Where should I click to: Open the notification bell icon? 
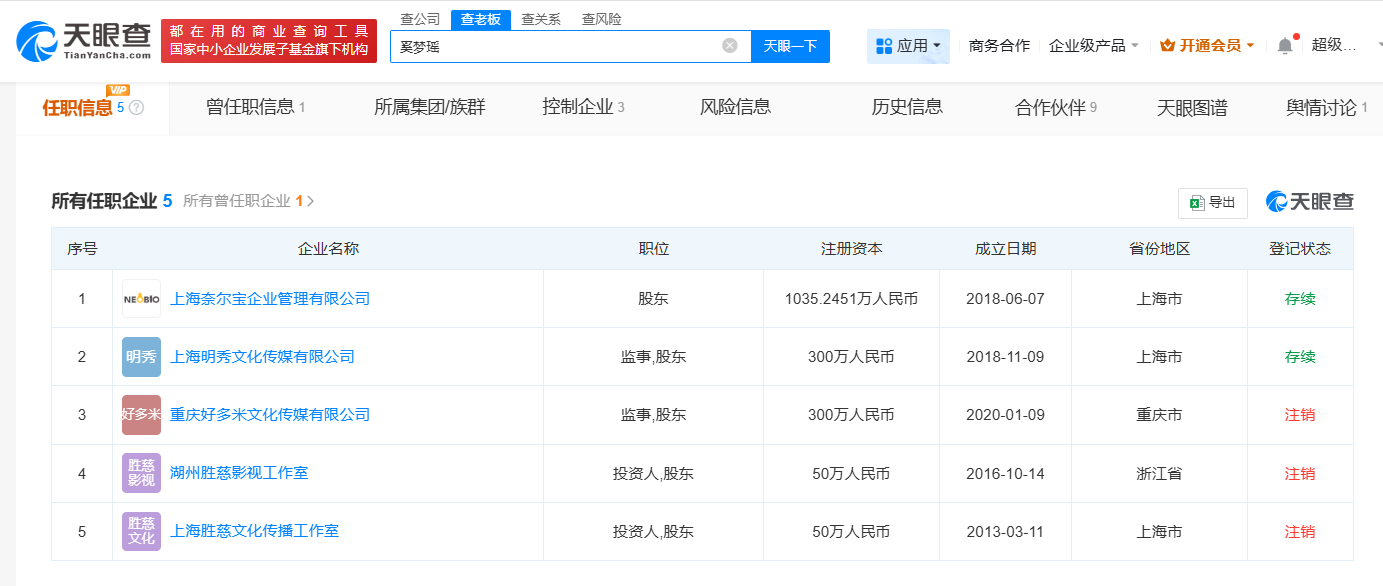[1288, 45]
